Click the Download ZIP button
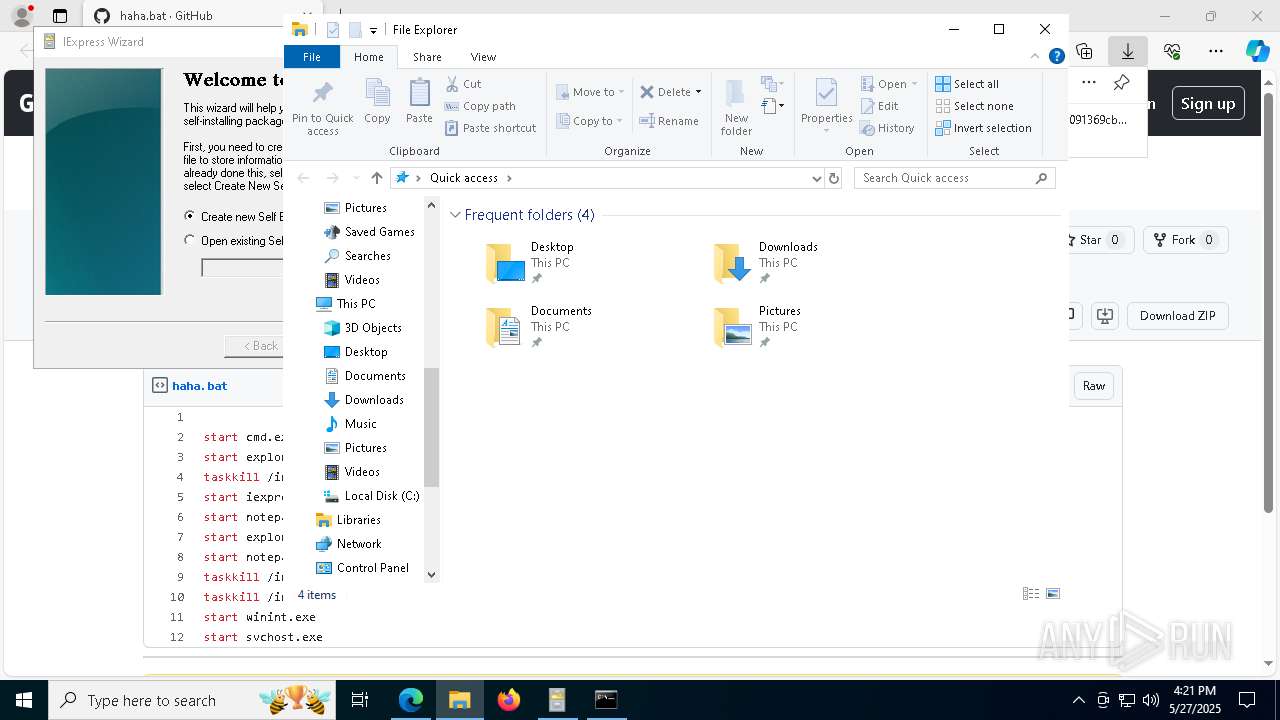 [1177, 316]
